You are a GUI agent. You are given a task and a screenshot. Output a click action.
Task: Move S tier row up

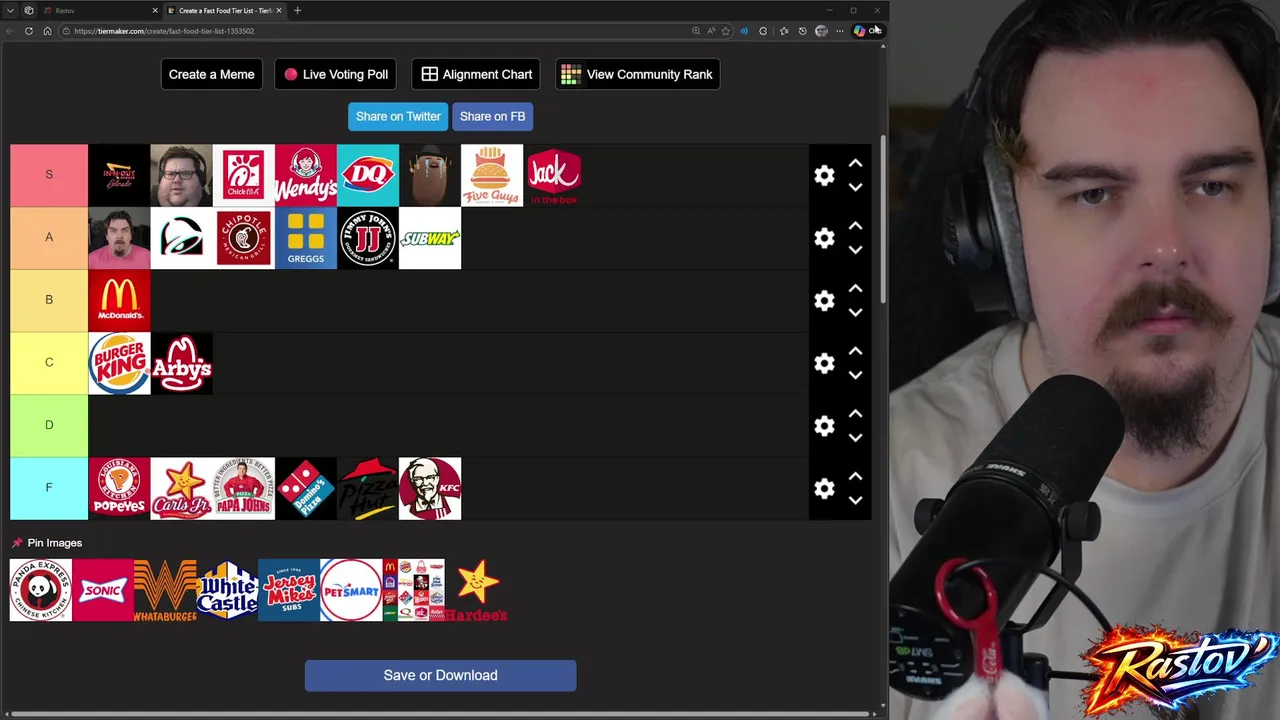855,163
